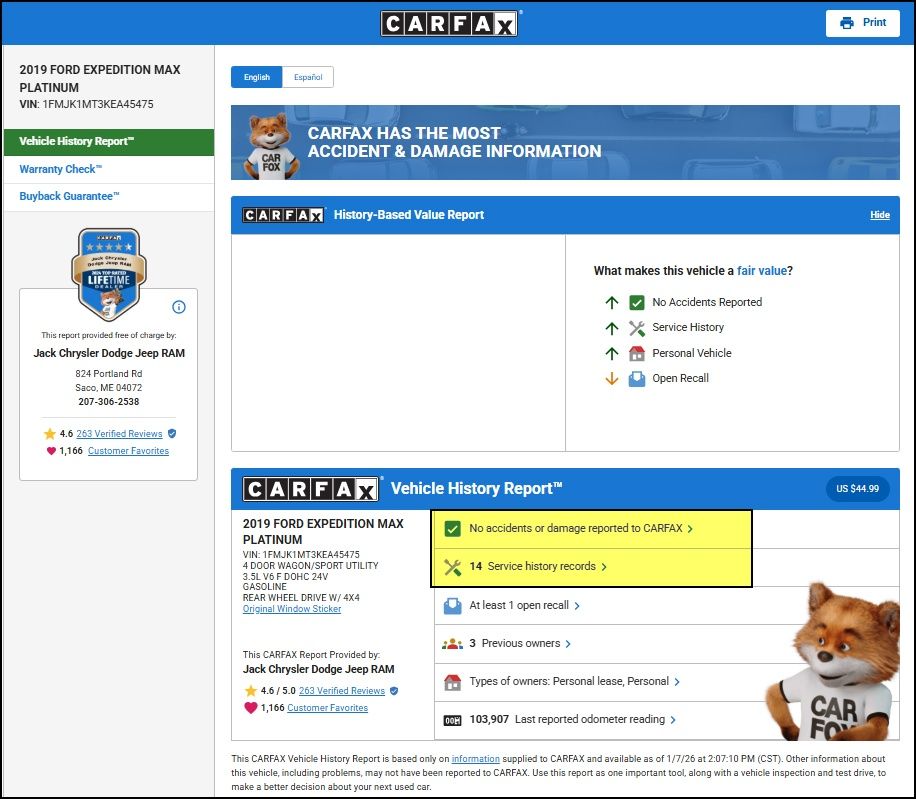Click the open recall icon in value report
This screenshot has width=916, height=799.
[x=637, y=379]
